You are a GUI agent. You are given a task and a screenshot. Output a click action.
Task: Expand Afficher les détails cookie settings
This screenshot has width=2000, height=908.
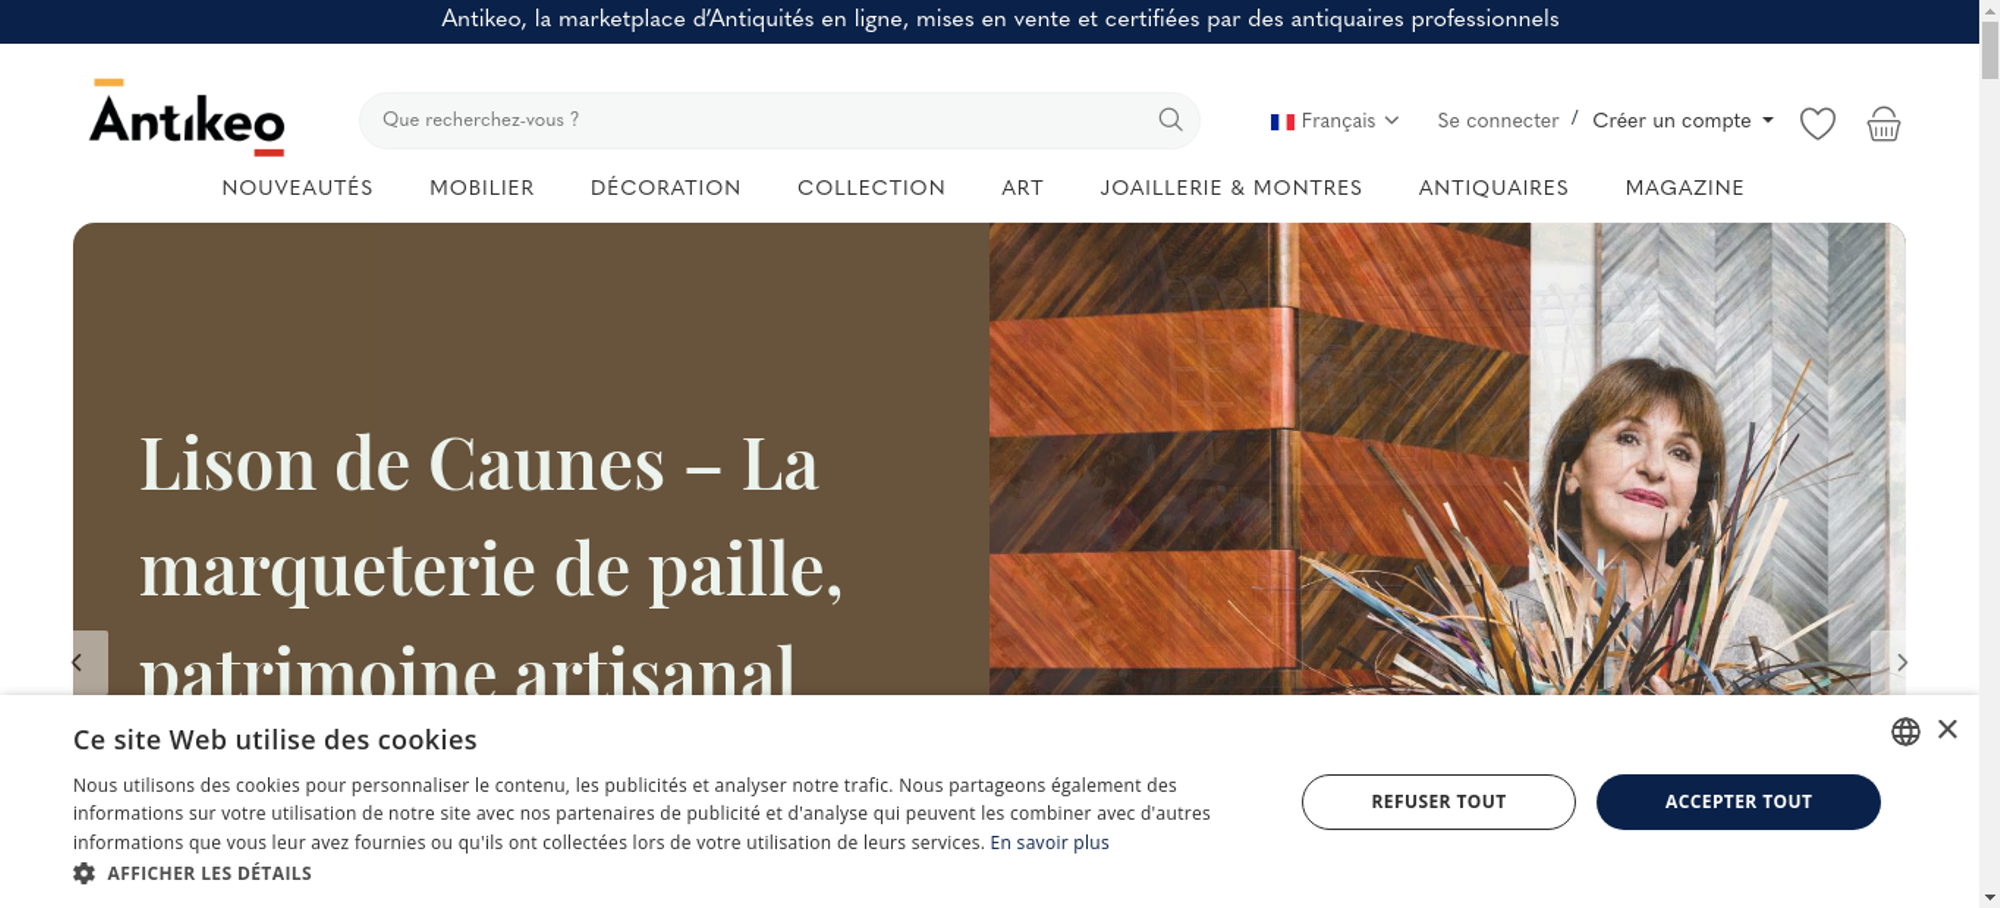click(209, 873)
